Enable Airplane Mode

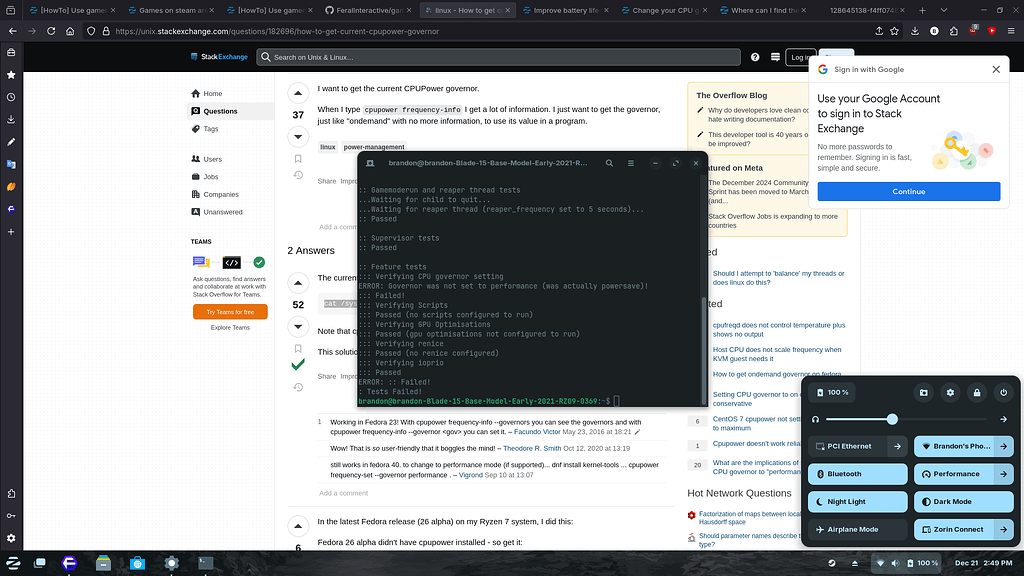pos(857,529)
